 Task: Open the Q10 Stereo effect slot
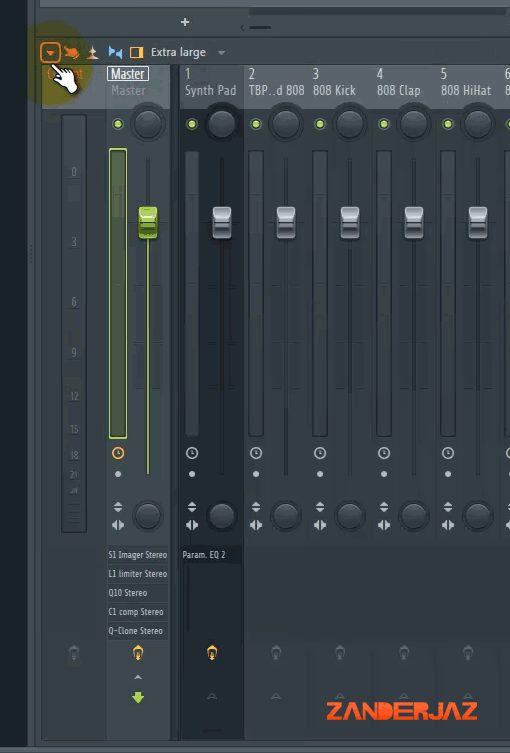coord(138,593)
